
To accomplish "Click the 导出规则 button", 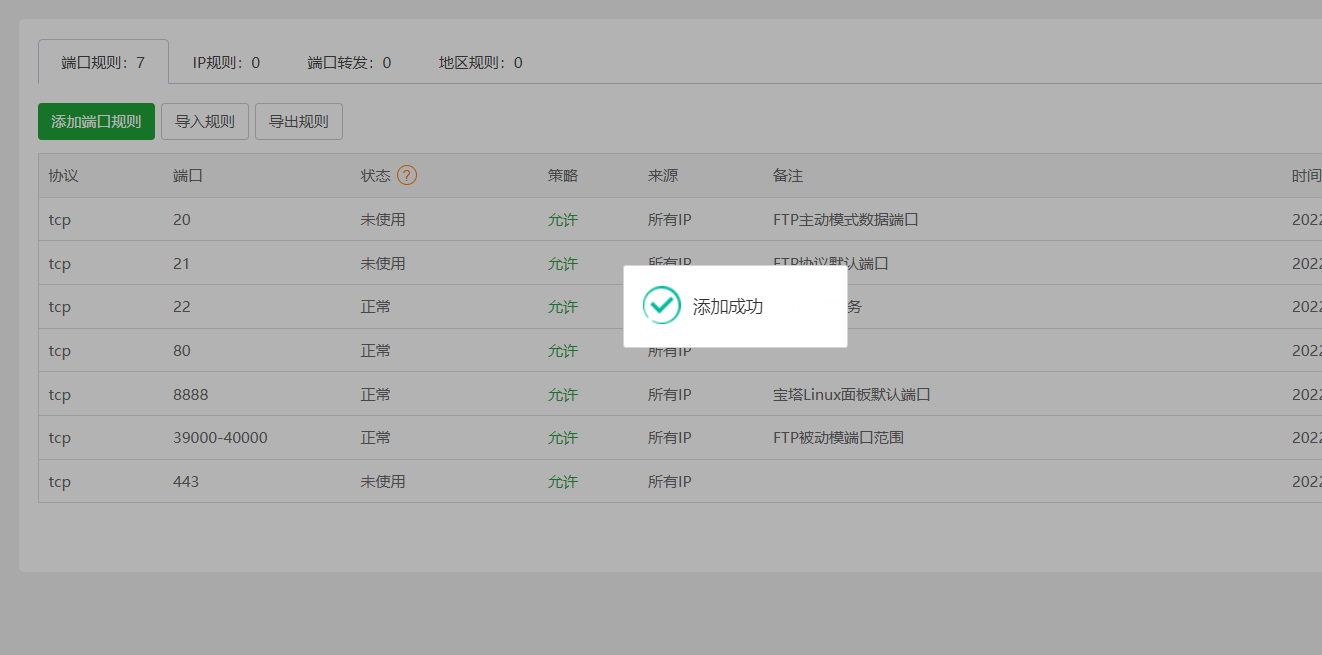I will coord(299,121).
